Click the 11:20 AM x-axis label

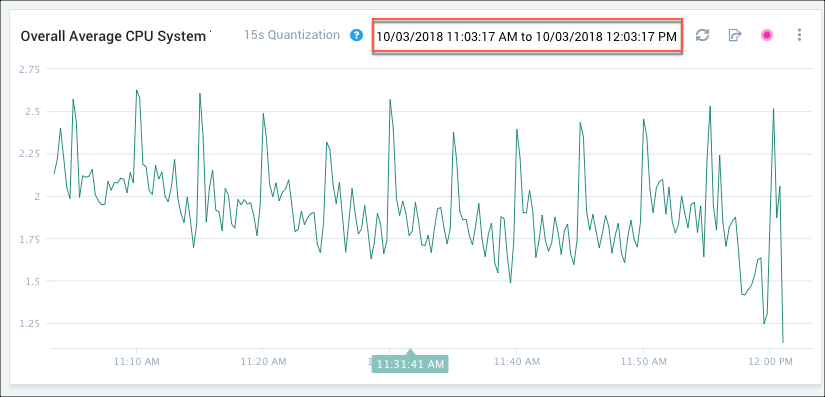[x=263, y=361]
